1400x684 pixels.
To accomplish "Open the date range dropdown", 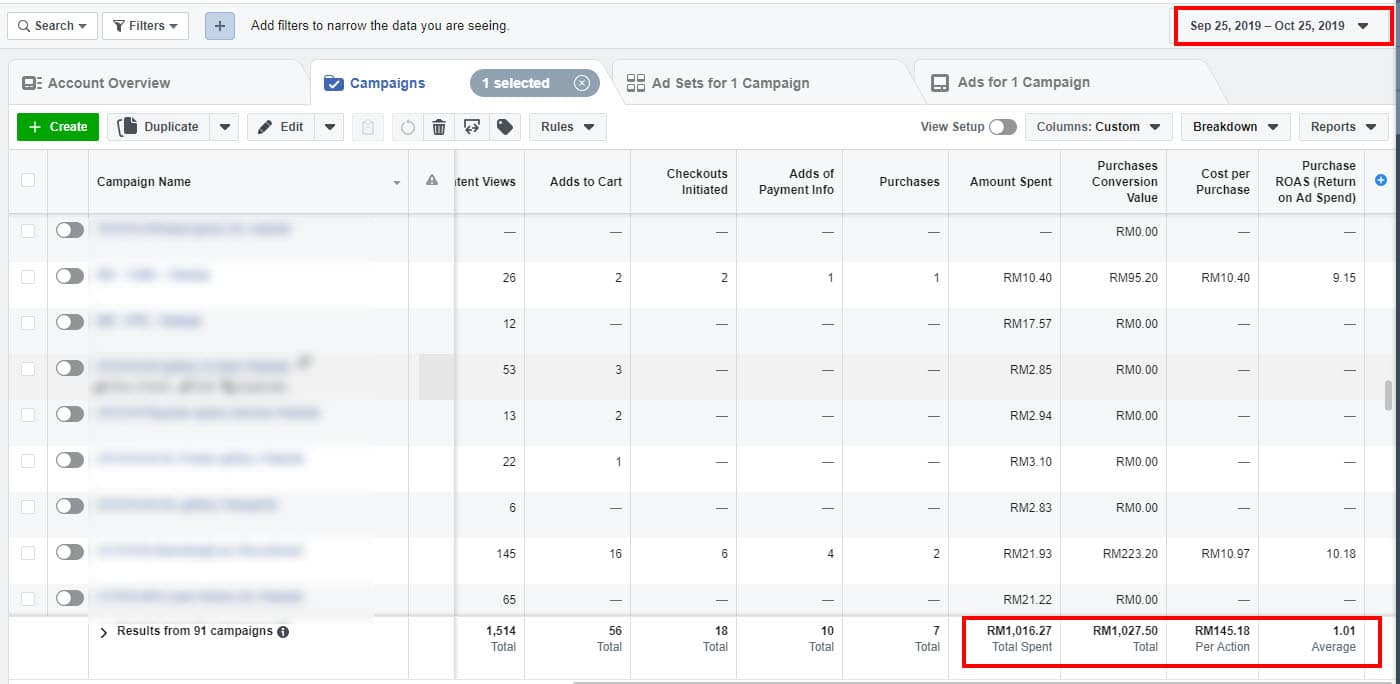I will (x=1280, y=26).
